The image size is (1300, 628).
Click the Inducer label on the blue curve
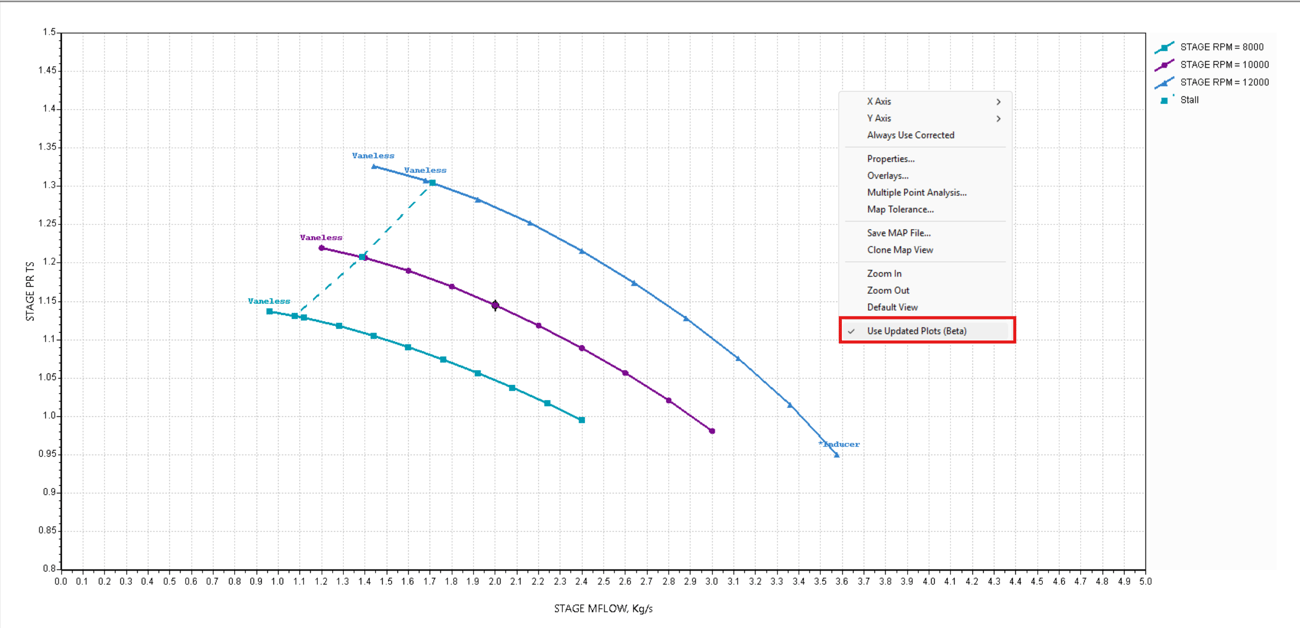tap(840, 444)
